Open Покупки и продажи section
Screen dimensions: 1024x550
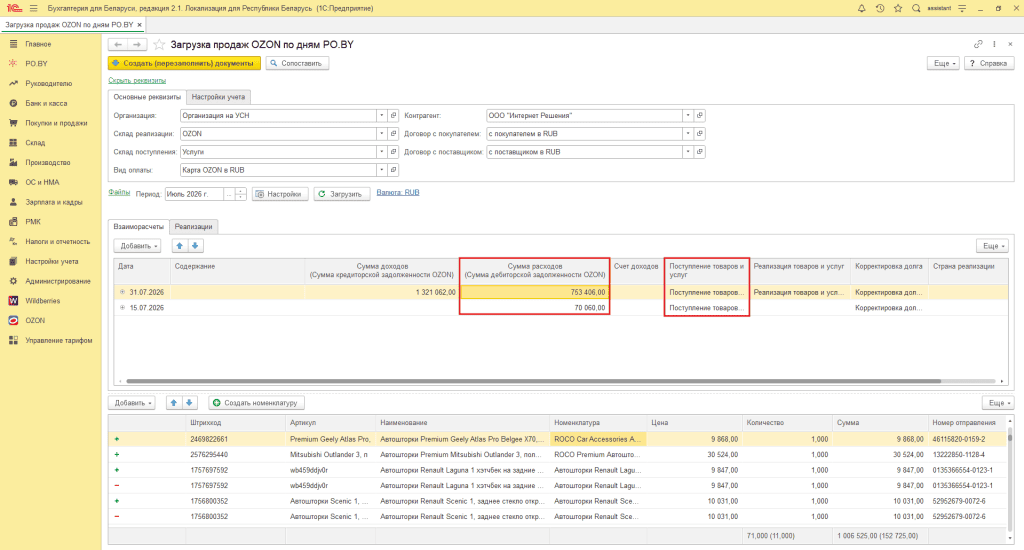coord(56,123)
